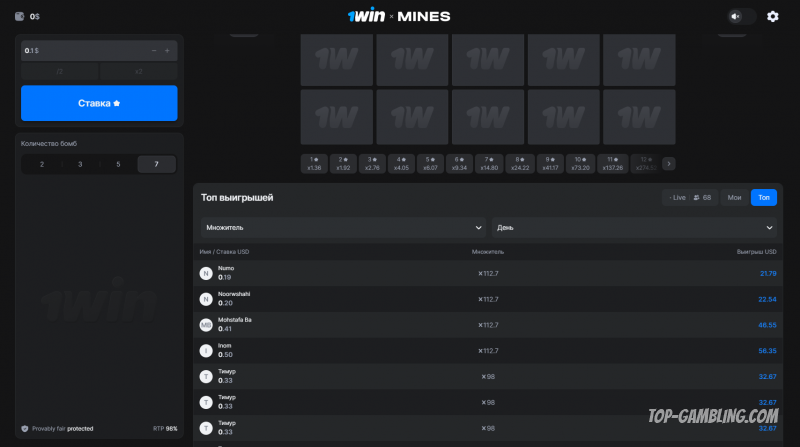Click the player name Noorwshahi
The image size is (800, 447).
click(x=234, y=294)
